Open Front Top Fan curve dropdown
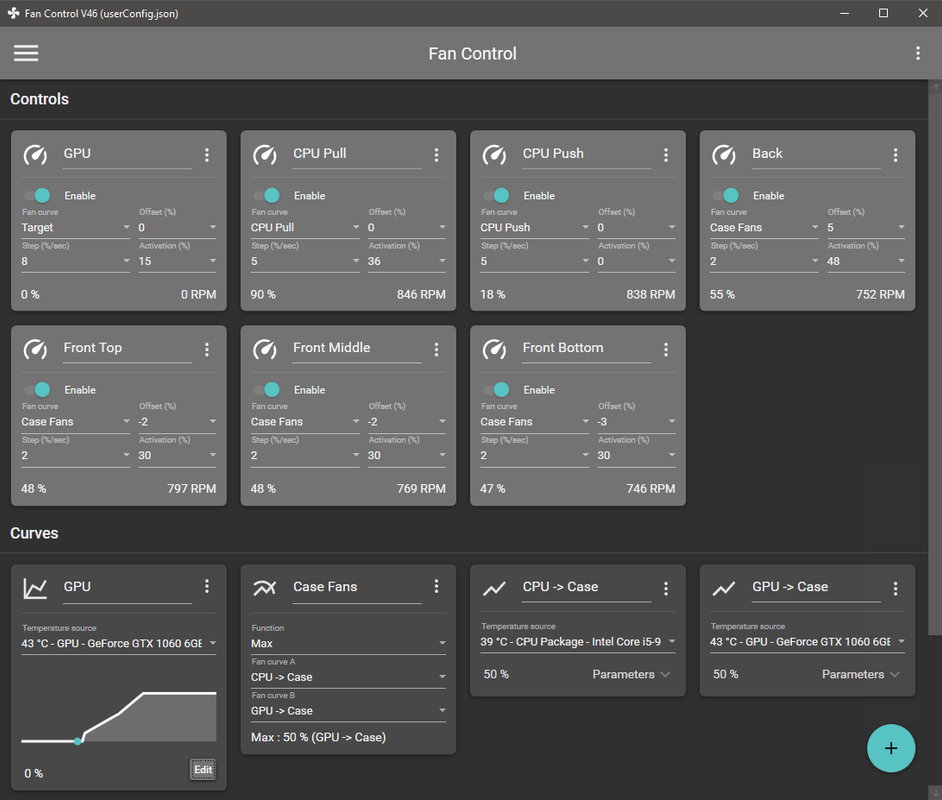This screenshot has width=942, height=800. point(76,422)
